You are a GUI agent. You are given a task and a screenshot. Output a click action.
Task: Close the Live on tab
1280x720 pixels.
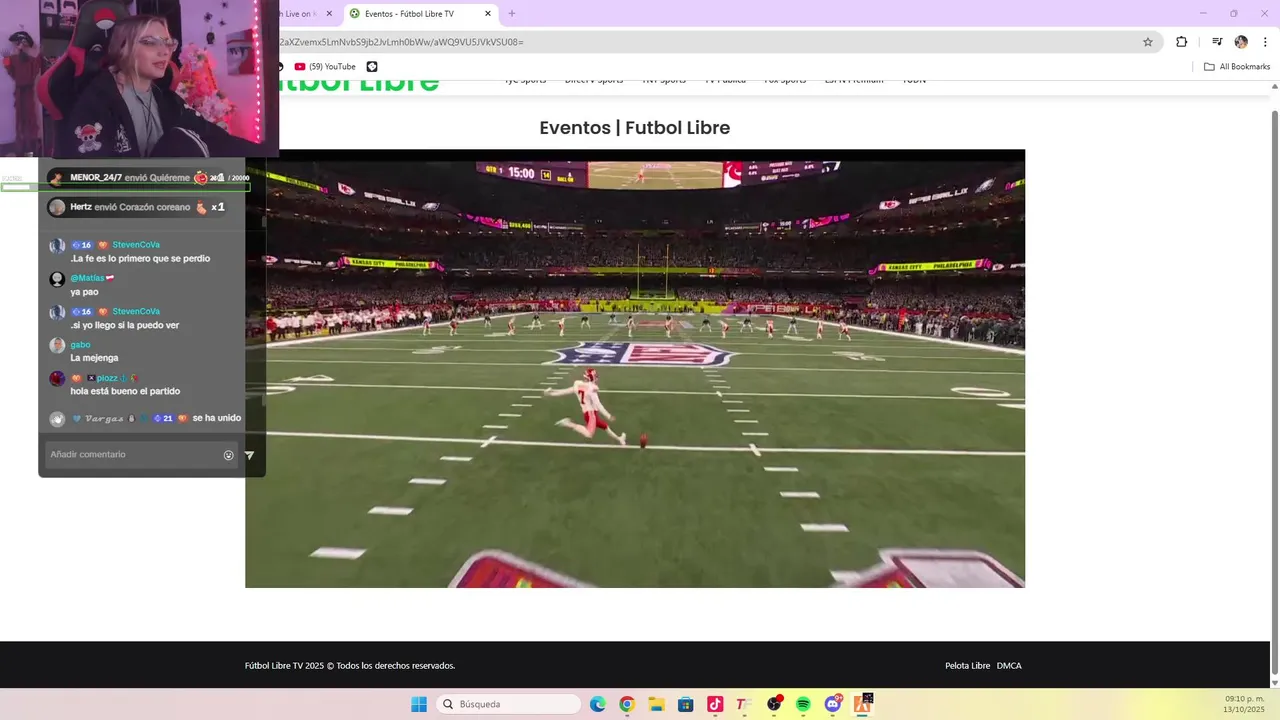coord(329,14)
